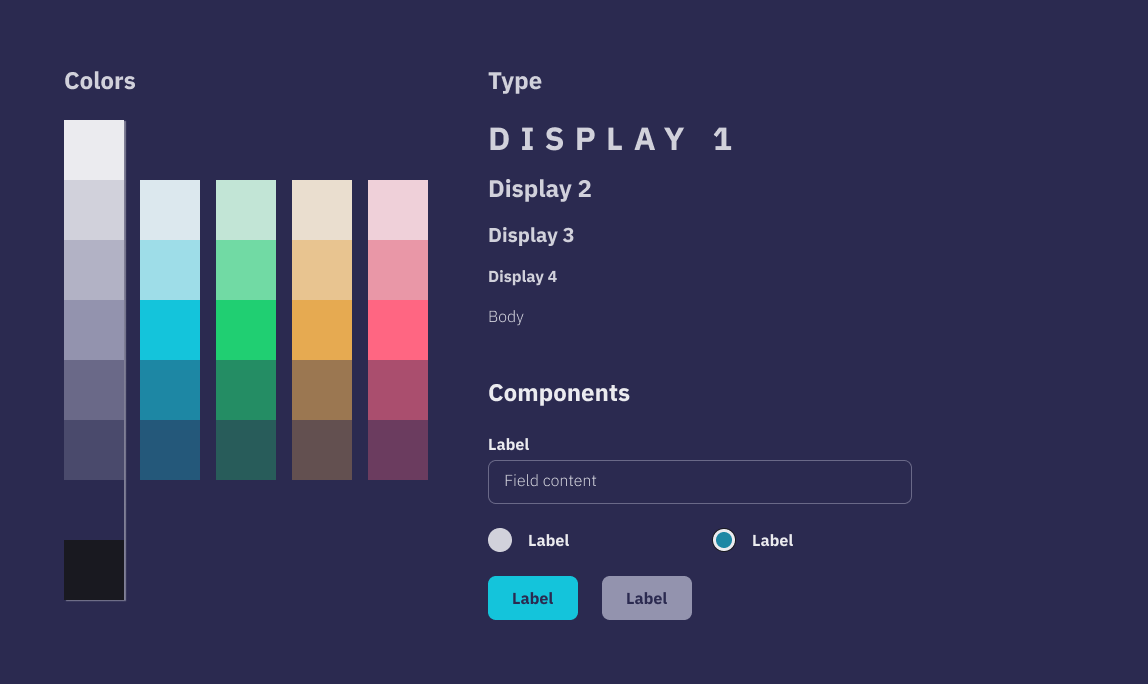Pick the bright cyan color swatch
The image size is (1148, 684).
(x=170, y=330)
